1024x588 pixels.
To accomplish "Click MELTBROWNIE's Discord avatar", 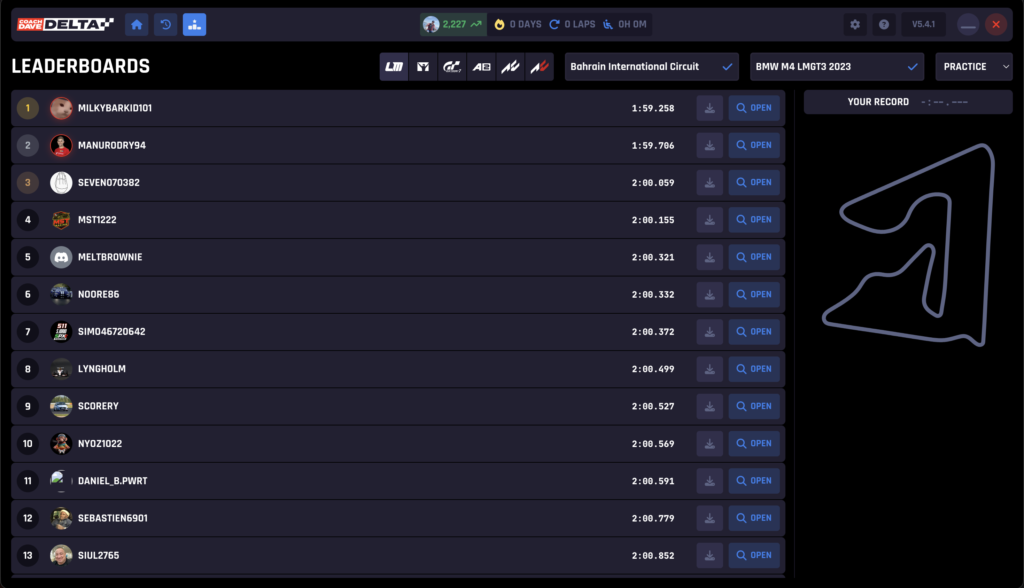I will pos(61,257).
